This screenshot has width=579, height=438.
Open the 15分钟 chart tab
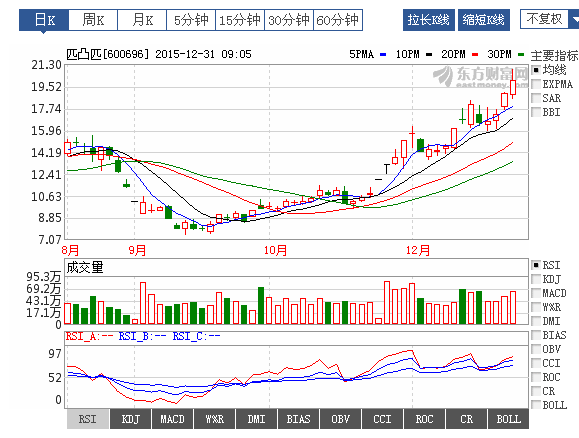click(x=240, y=20)
